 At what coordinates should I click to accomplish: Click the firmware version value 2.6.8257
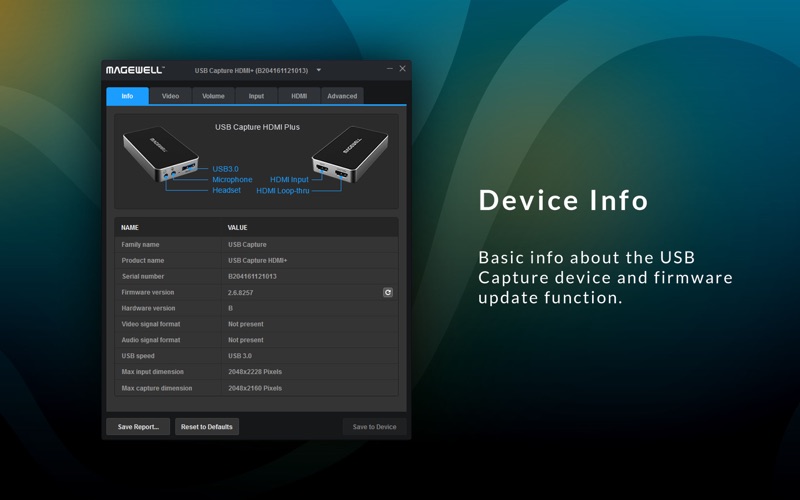240,292
